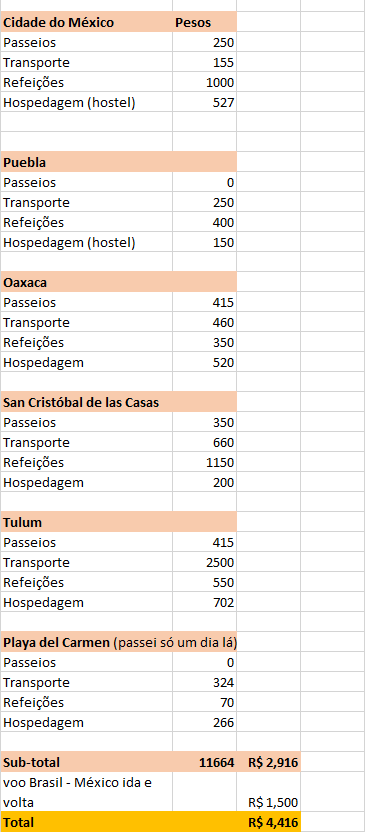Click the Playa del Carmen Transporte 324
This screenshot has height=832, width=368.
pos(205,682)
